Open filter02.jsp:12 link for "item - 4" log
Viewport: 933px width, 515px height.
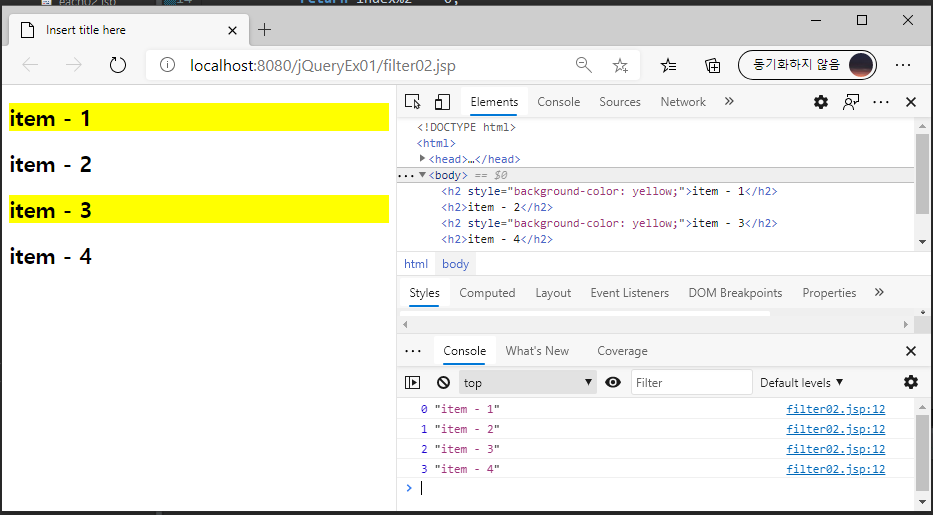[x=835, y=469]
